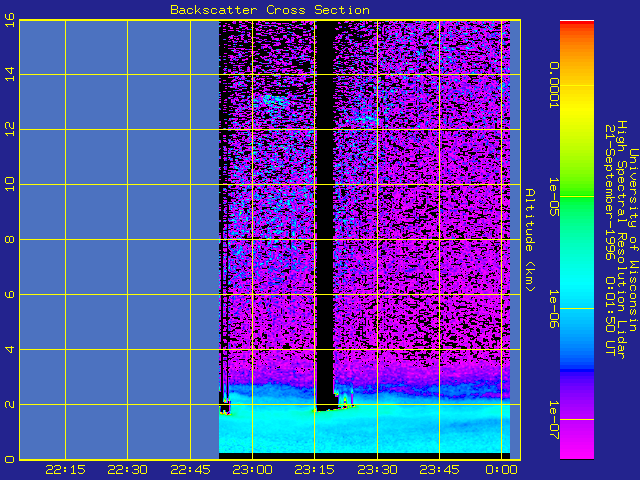
Task: Click the 22:15 time axis label
Action: click(65, 470)
